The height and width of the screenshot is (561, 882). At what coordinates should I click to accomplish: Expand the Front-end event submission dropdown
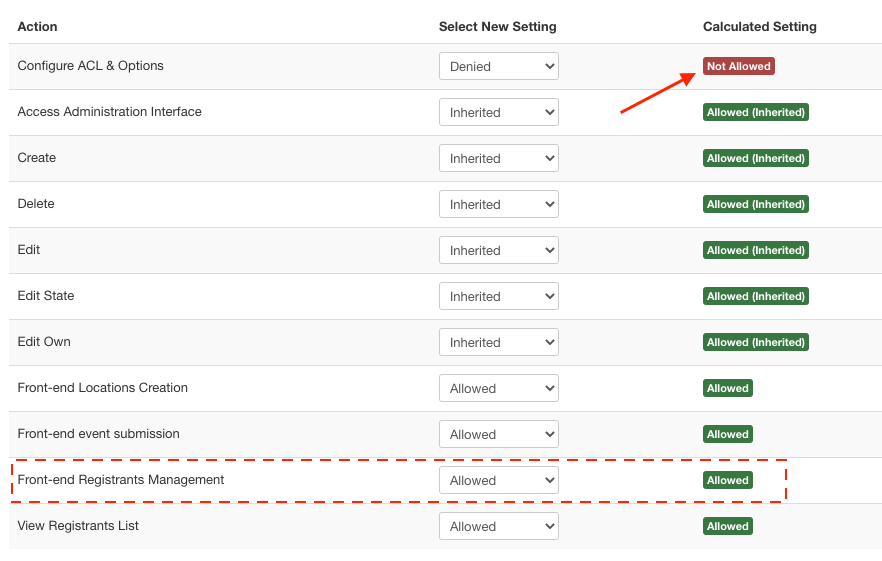[x=498, y=434]
